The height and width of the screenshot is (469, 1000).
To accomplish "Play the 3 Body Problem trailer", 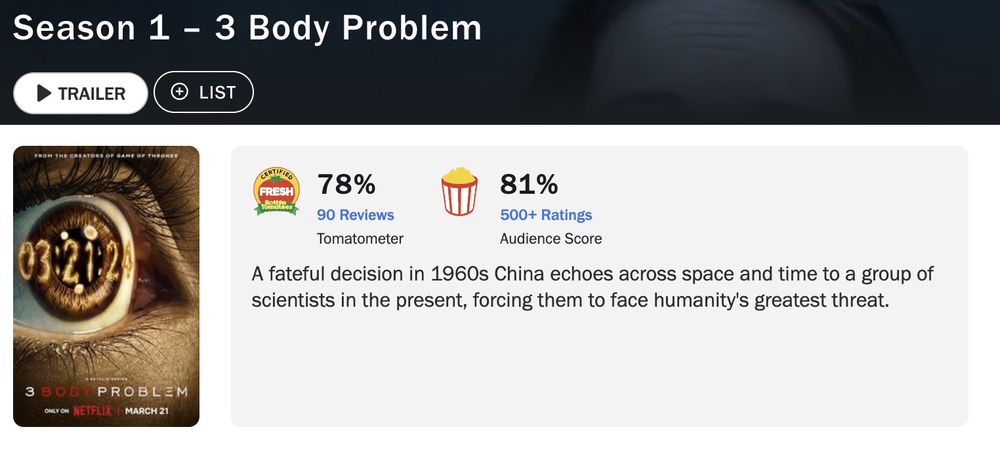I will point(80,93).
